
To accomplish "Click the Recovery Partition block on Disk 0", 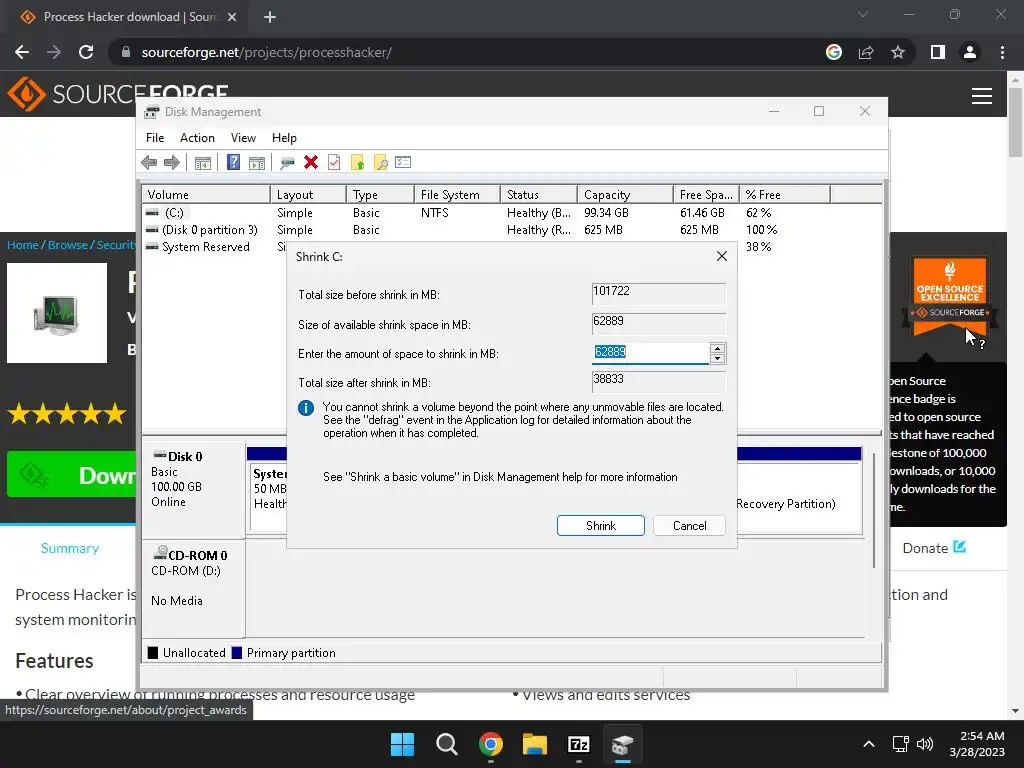I will tap(798, 499).
